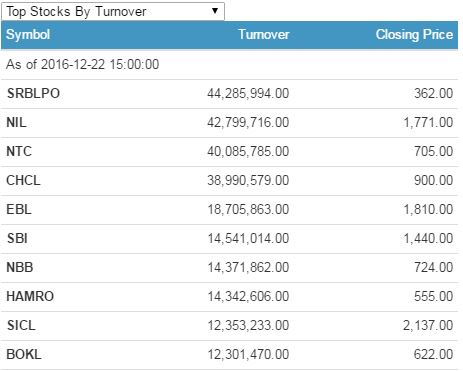Viewport: 463px width, 371px height.
Task: Open the Top Stocks By Turnover dropdown
Action: pos(113,11)
